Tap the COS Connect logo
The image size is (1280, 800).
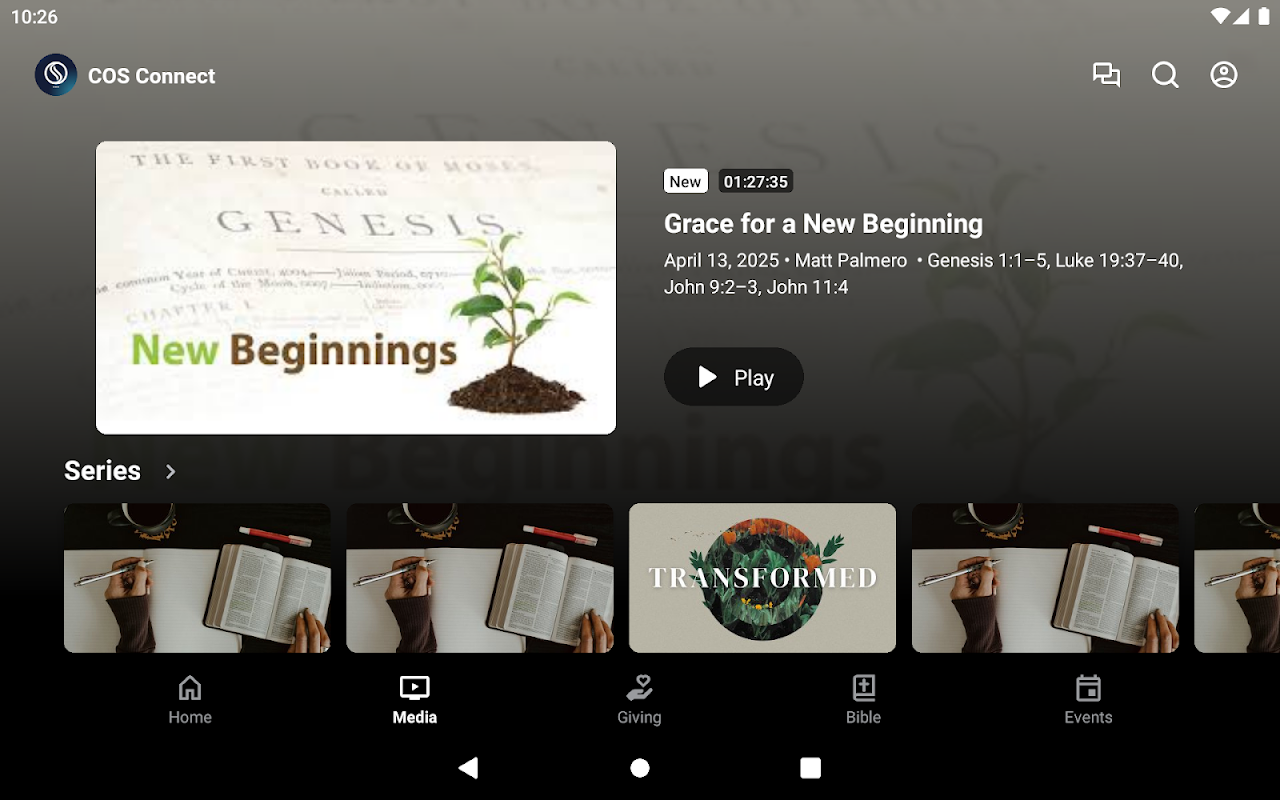tap(56, 75)
